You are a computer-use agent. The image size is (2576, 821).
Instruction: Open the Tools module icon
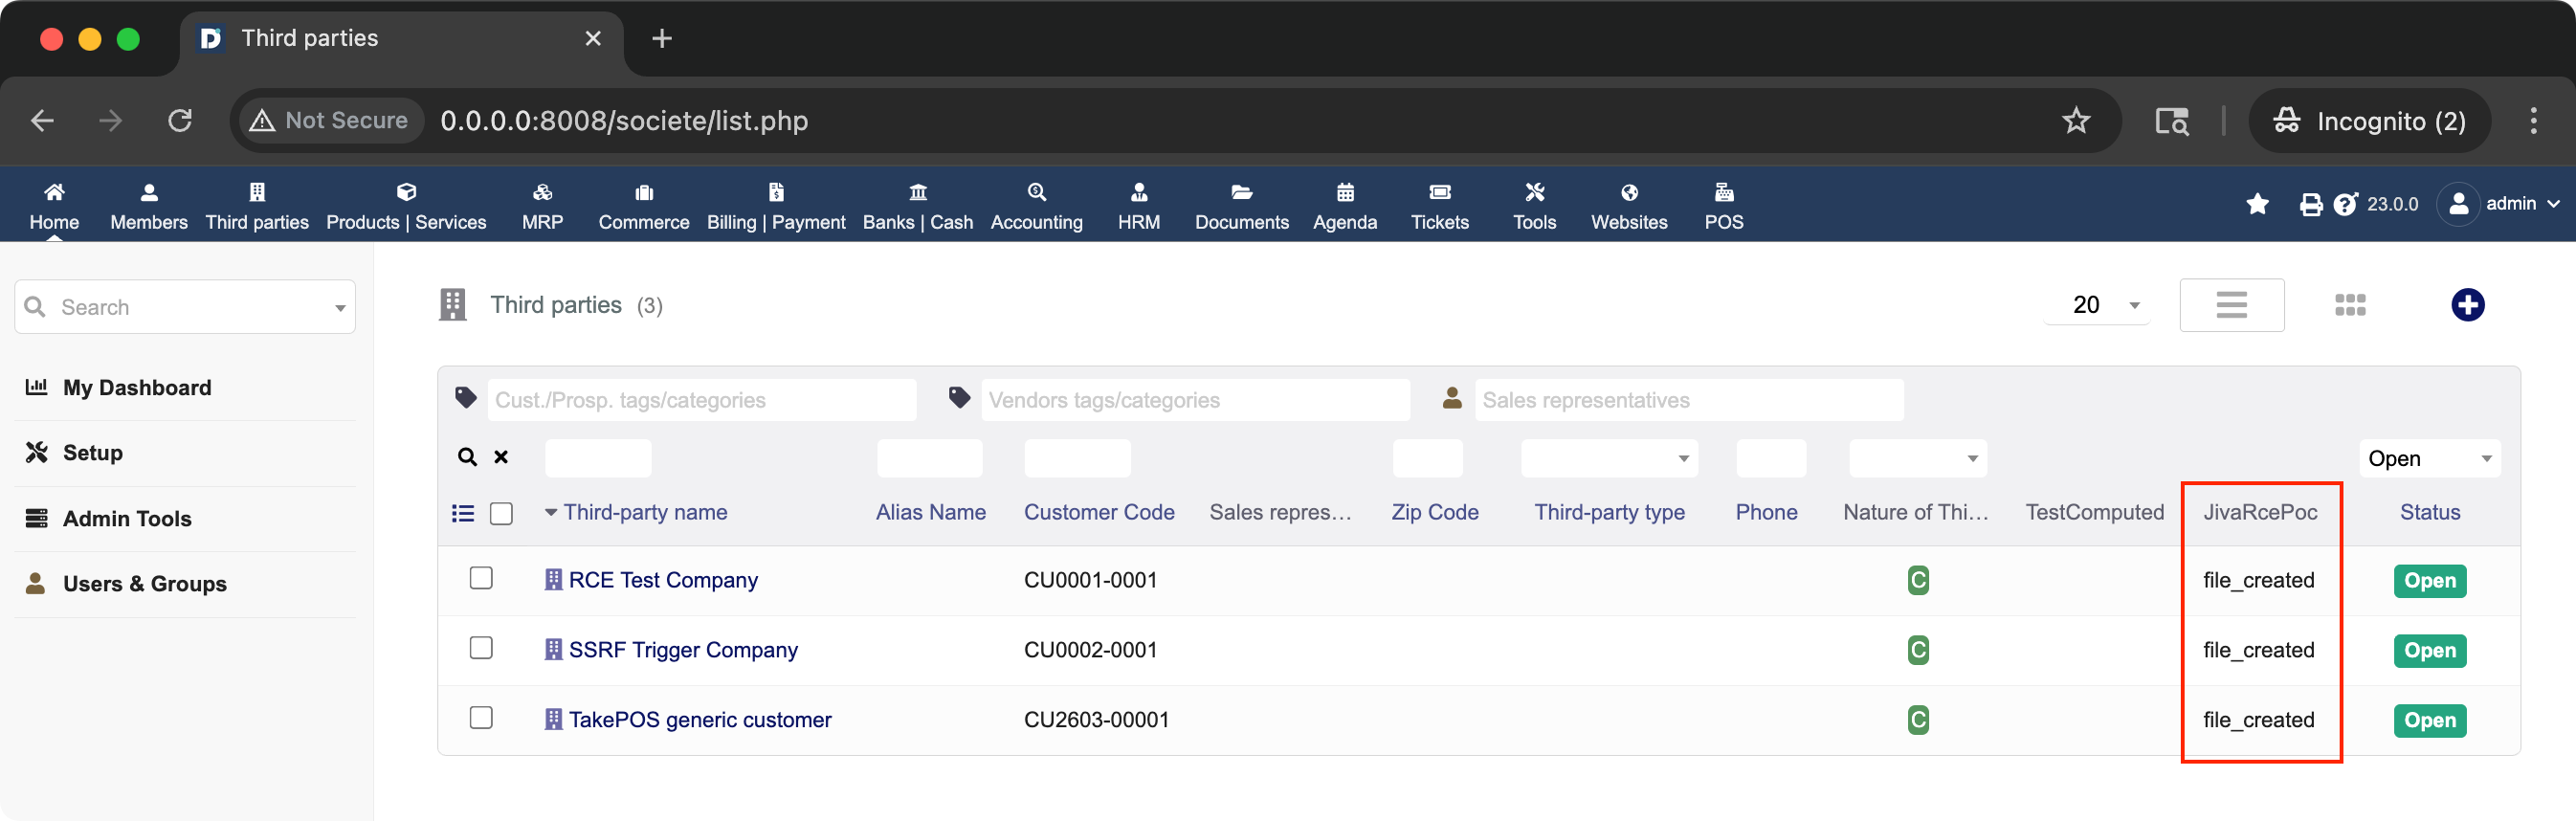click(1535, 192)
